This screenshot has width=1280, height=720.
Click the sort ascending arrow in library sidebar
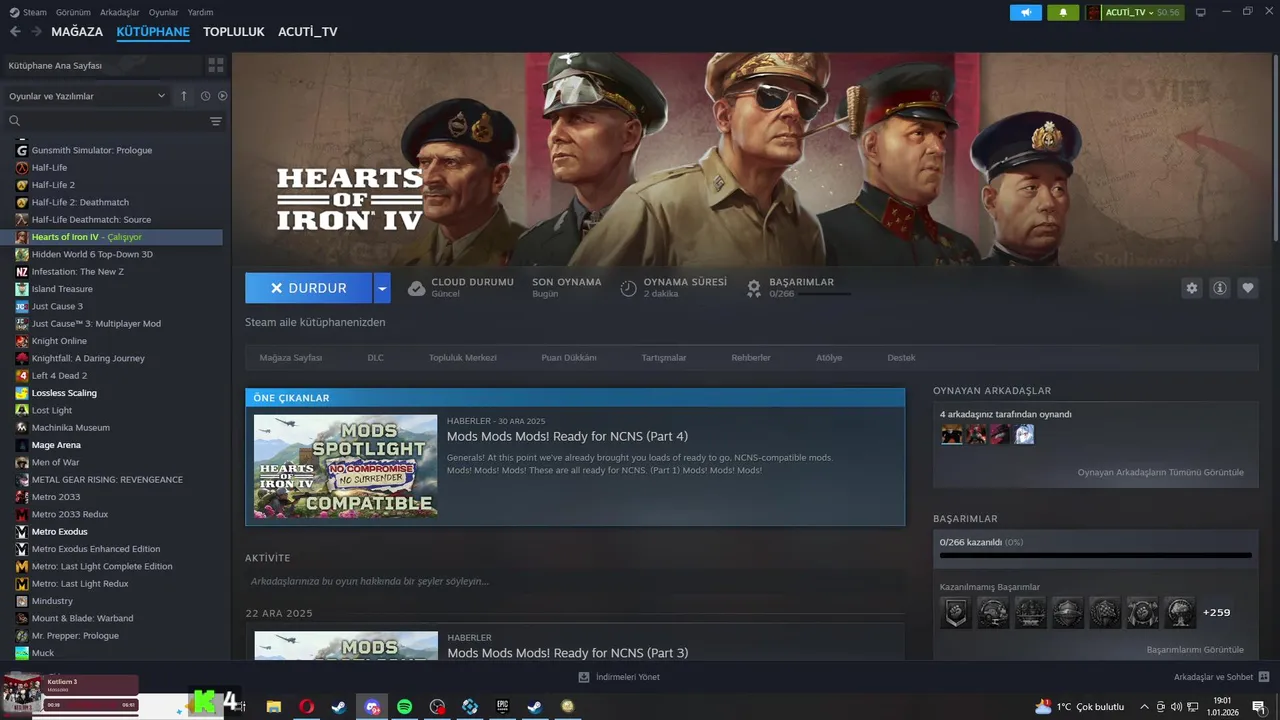click(184, 96)
